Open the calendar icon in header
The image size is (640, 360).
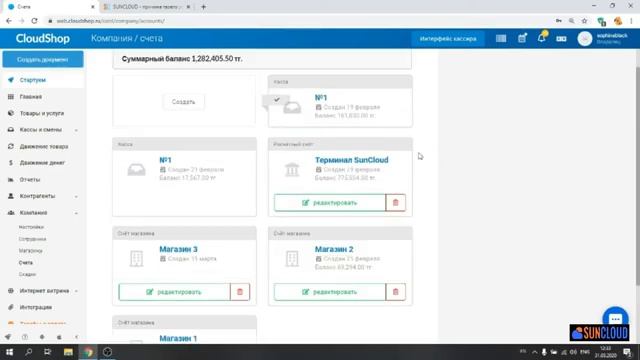click(522, 38)
